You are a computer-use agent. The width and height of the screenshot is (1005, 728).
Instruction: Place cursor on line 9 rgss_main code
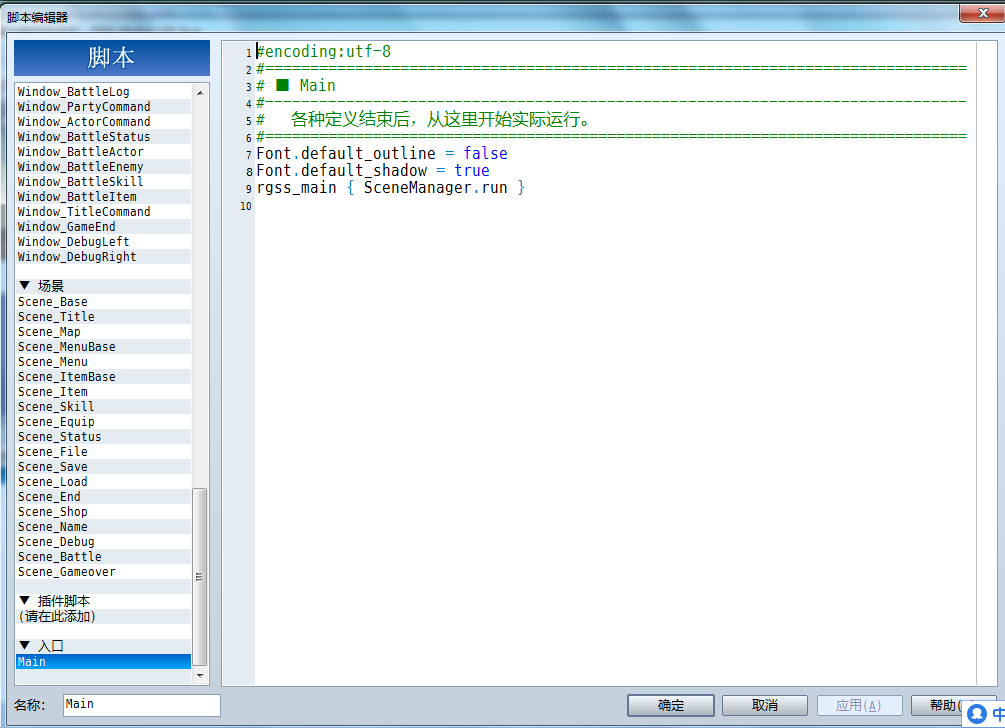tap(390, 188)
